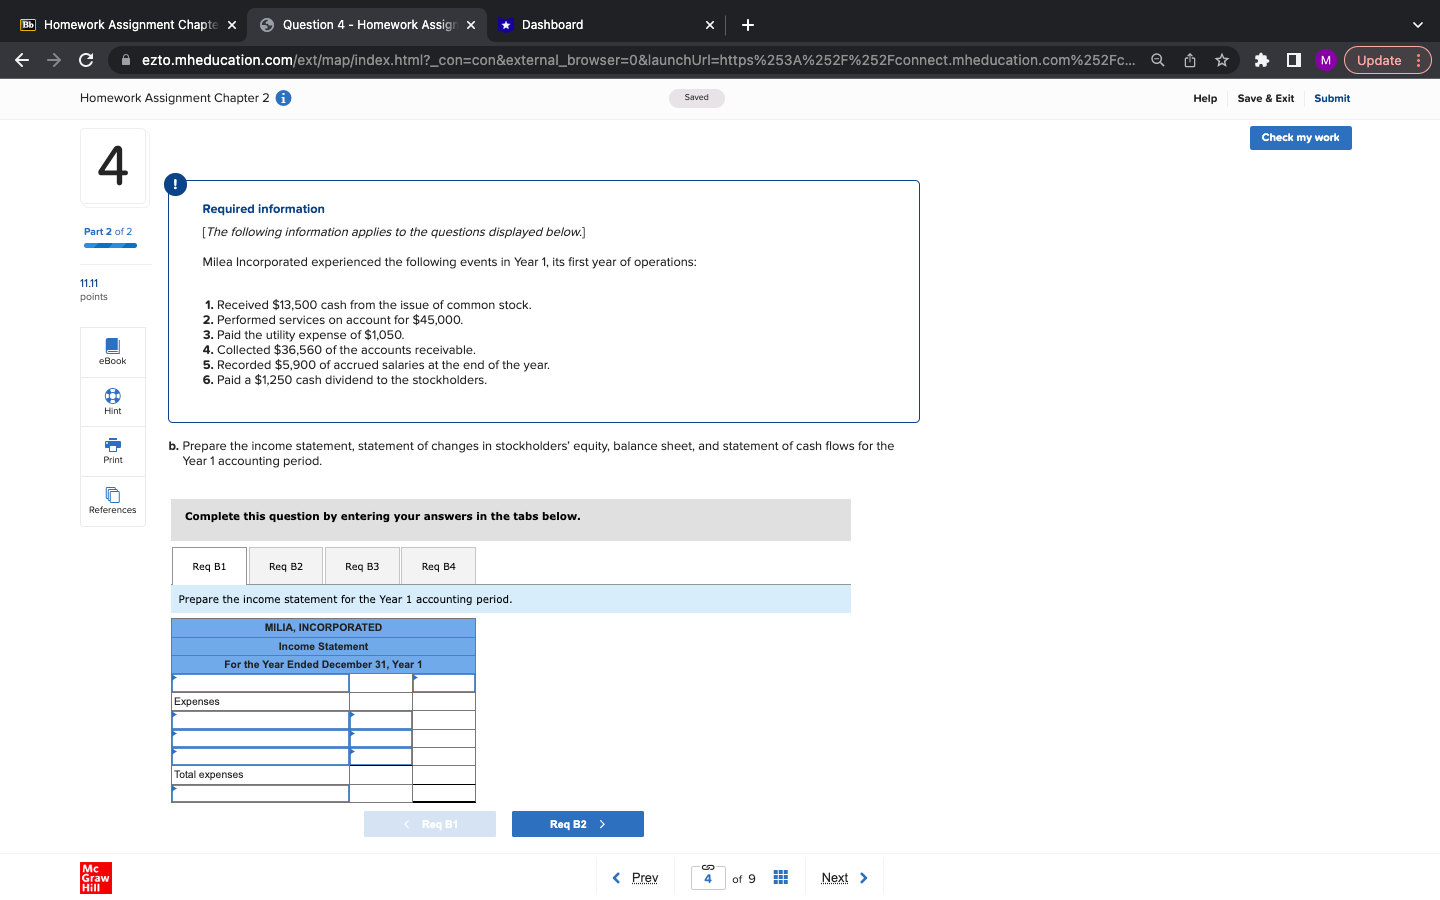Click the page number input showing 4
Image resolution: width=1440 pixels, height=900 pixels.
pyautogui.click(x=708, y=877)
